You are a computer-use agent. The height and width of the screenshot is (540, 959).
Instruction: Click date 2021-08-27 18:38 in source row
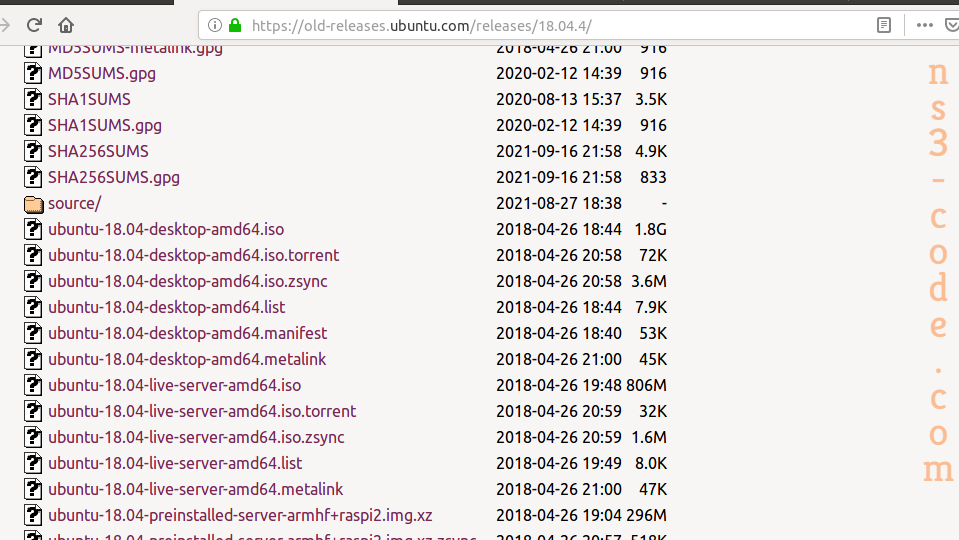tap(558, 203)
